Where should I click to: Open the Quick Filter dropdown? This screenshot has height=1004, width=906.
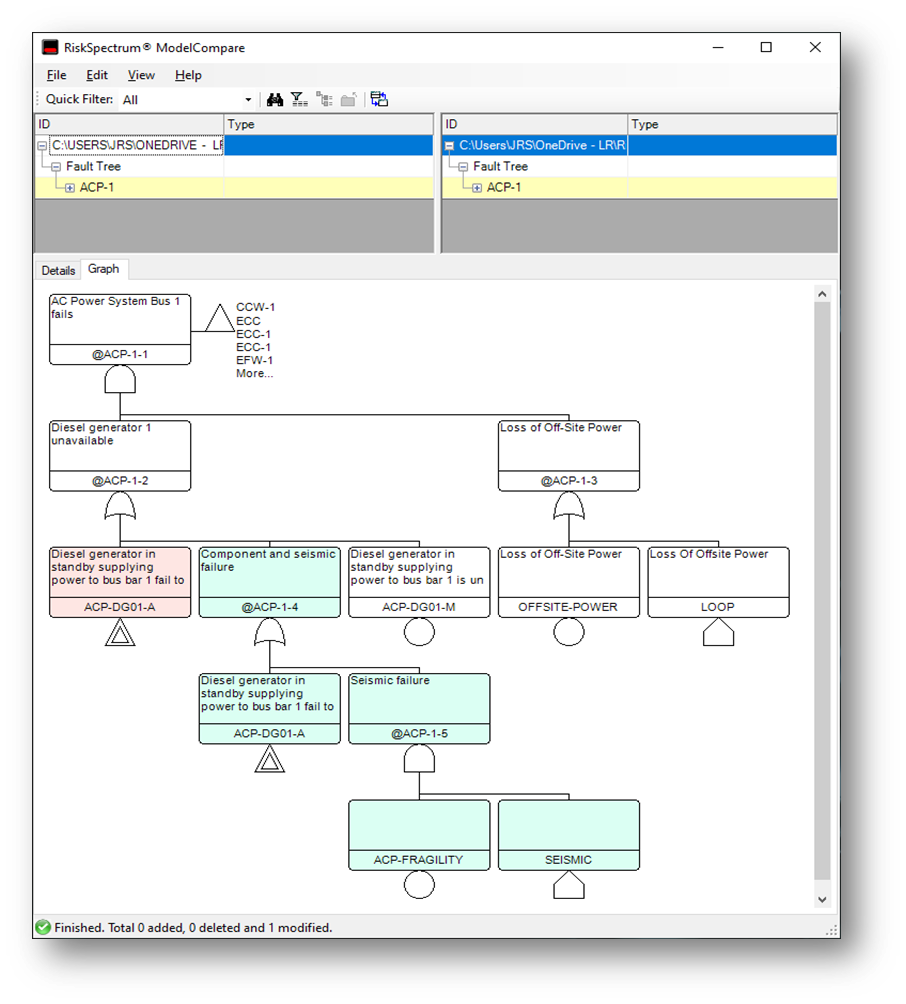[248, 100]
